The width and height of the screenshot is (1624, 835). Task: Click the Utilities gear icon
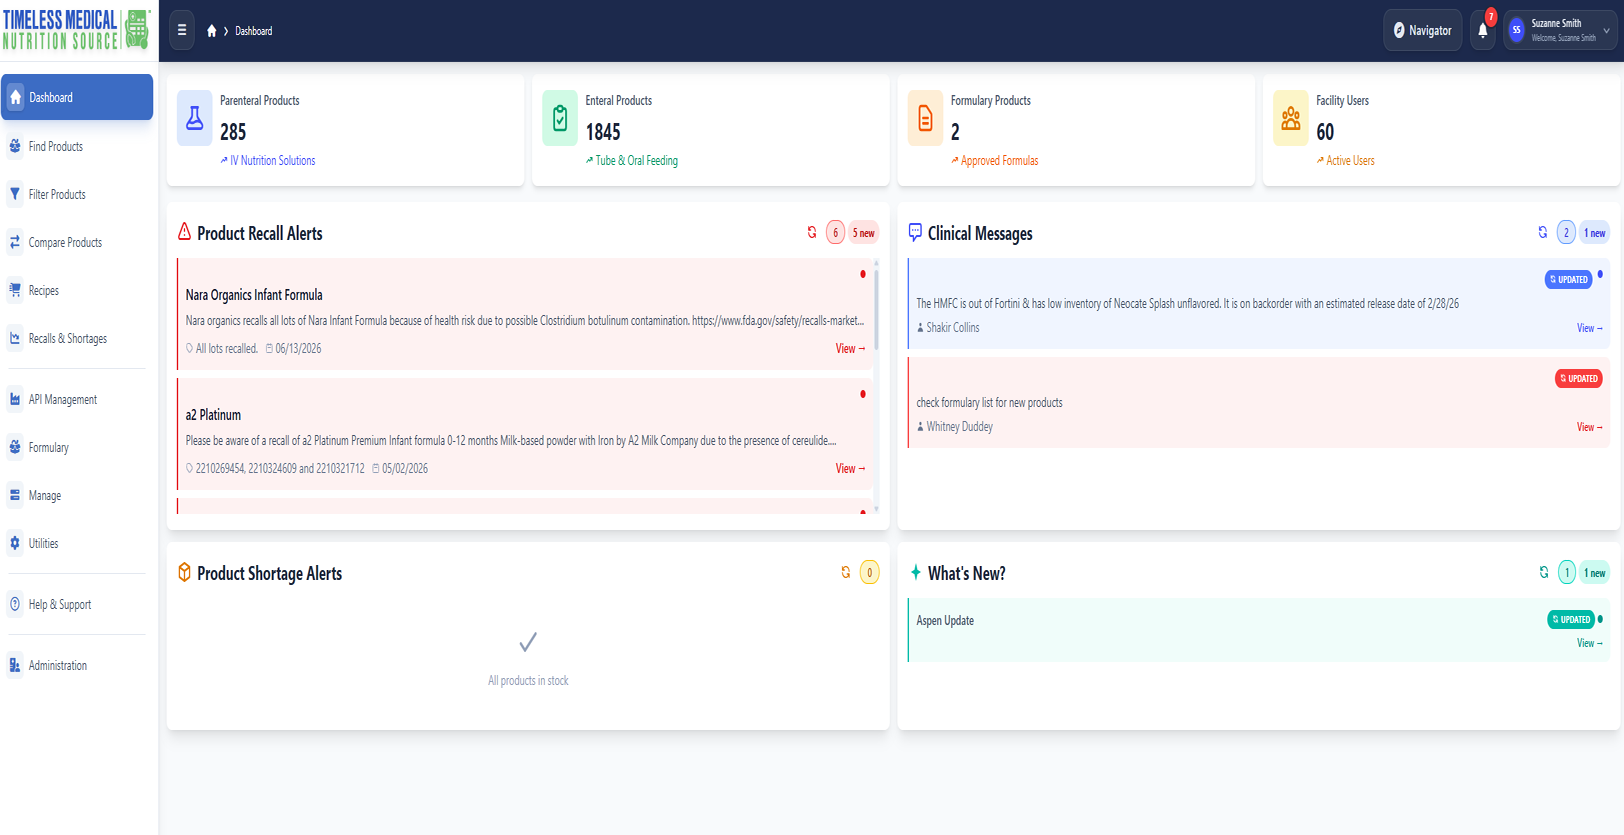click(15, 543)
